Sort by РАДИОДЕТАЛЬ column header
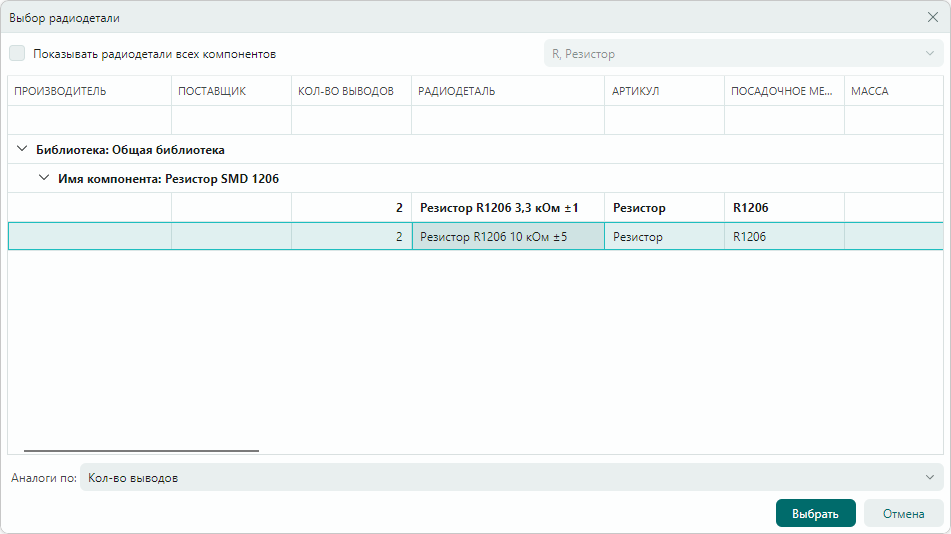951x534 pixels. coord(507,91)
